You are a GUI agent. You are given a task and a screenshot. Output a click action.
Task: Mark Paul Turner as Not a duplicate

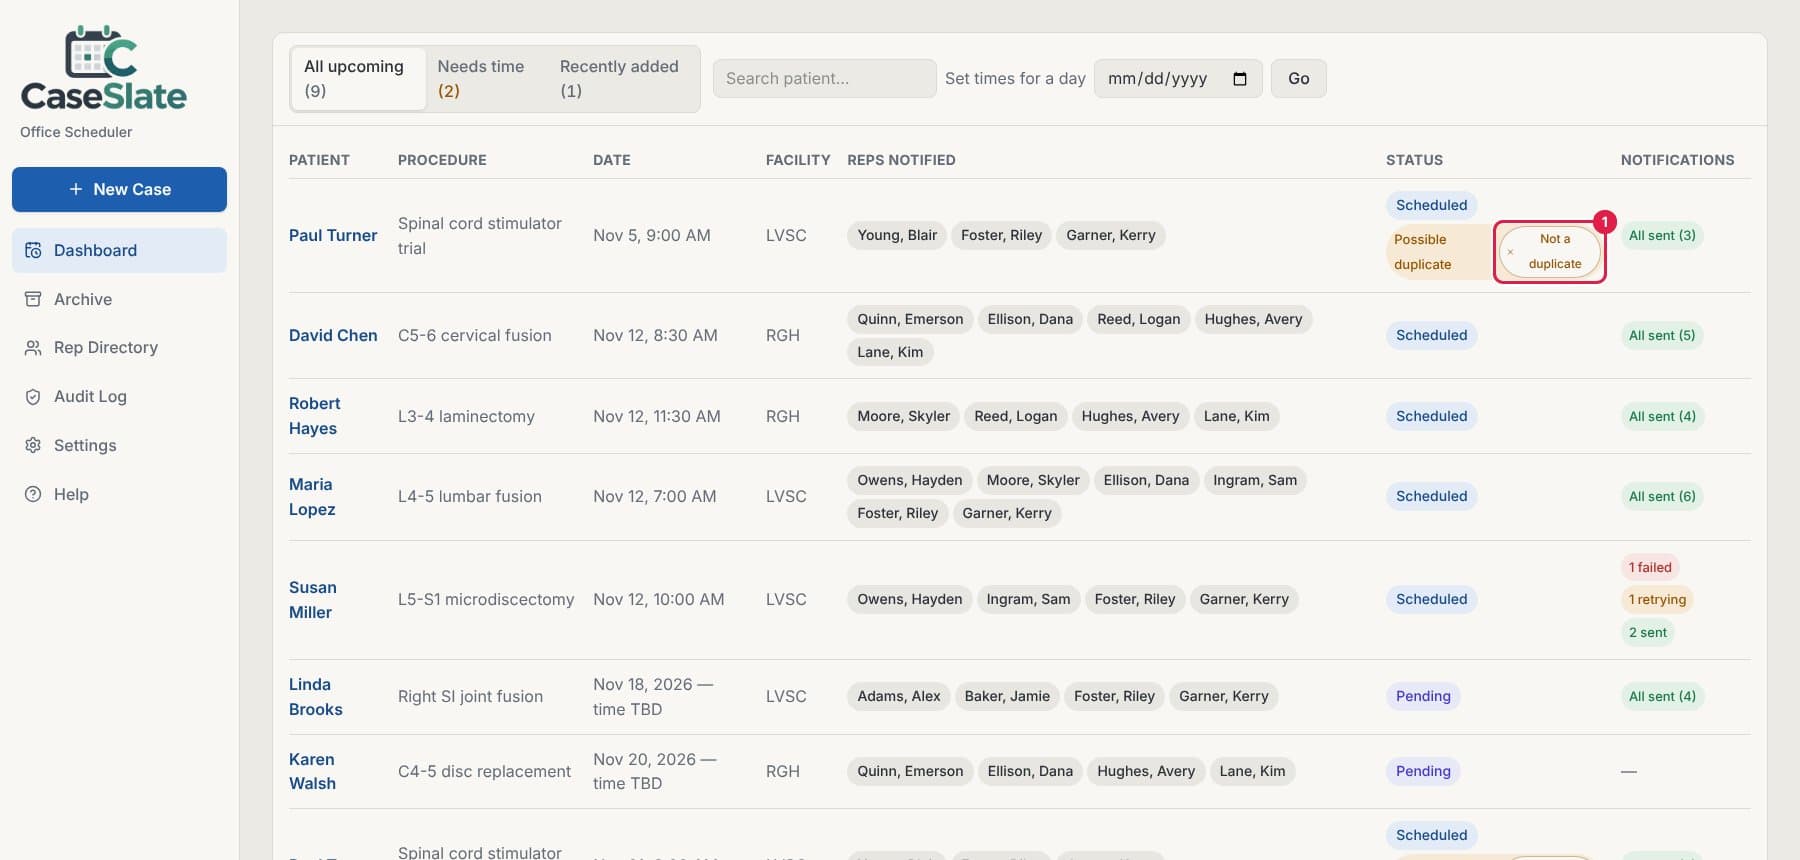pyautogui.click(x=1550, y=252)
